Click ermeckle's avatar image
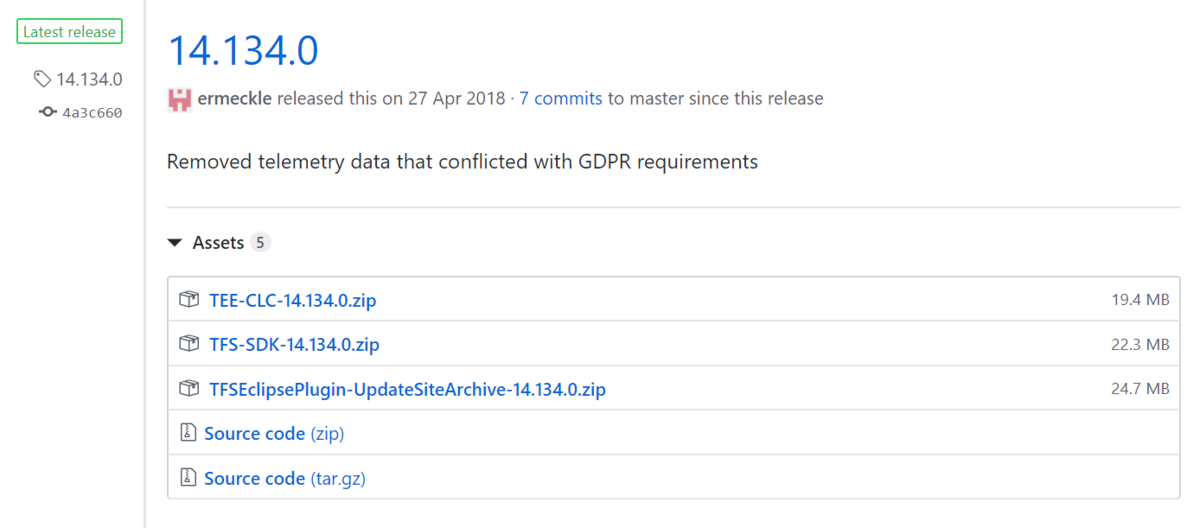This screenshot has height=528, width=1200. coord(179,99)
